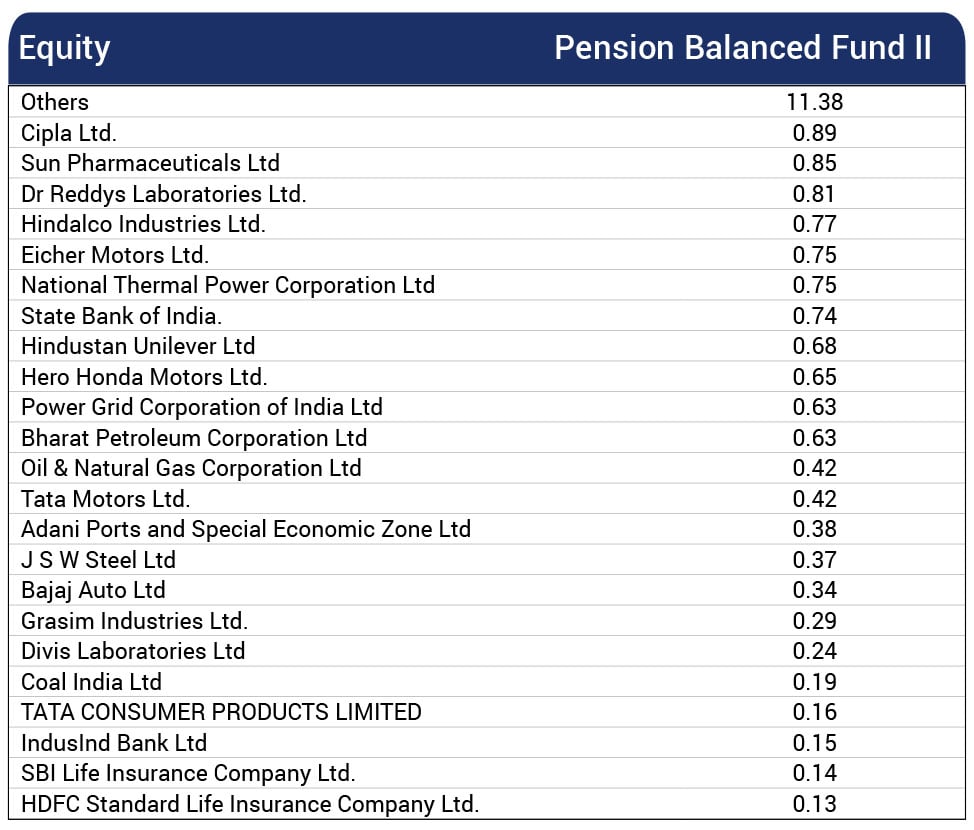Click Adani Ports and Special Economic Zone Ltd
Screen dimensions: 974x830
coord(246,529)
